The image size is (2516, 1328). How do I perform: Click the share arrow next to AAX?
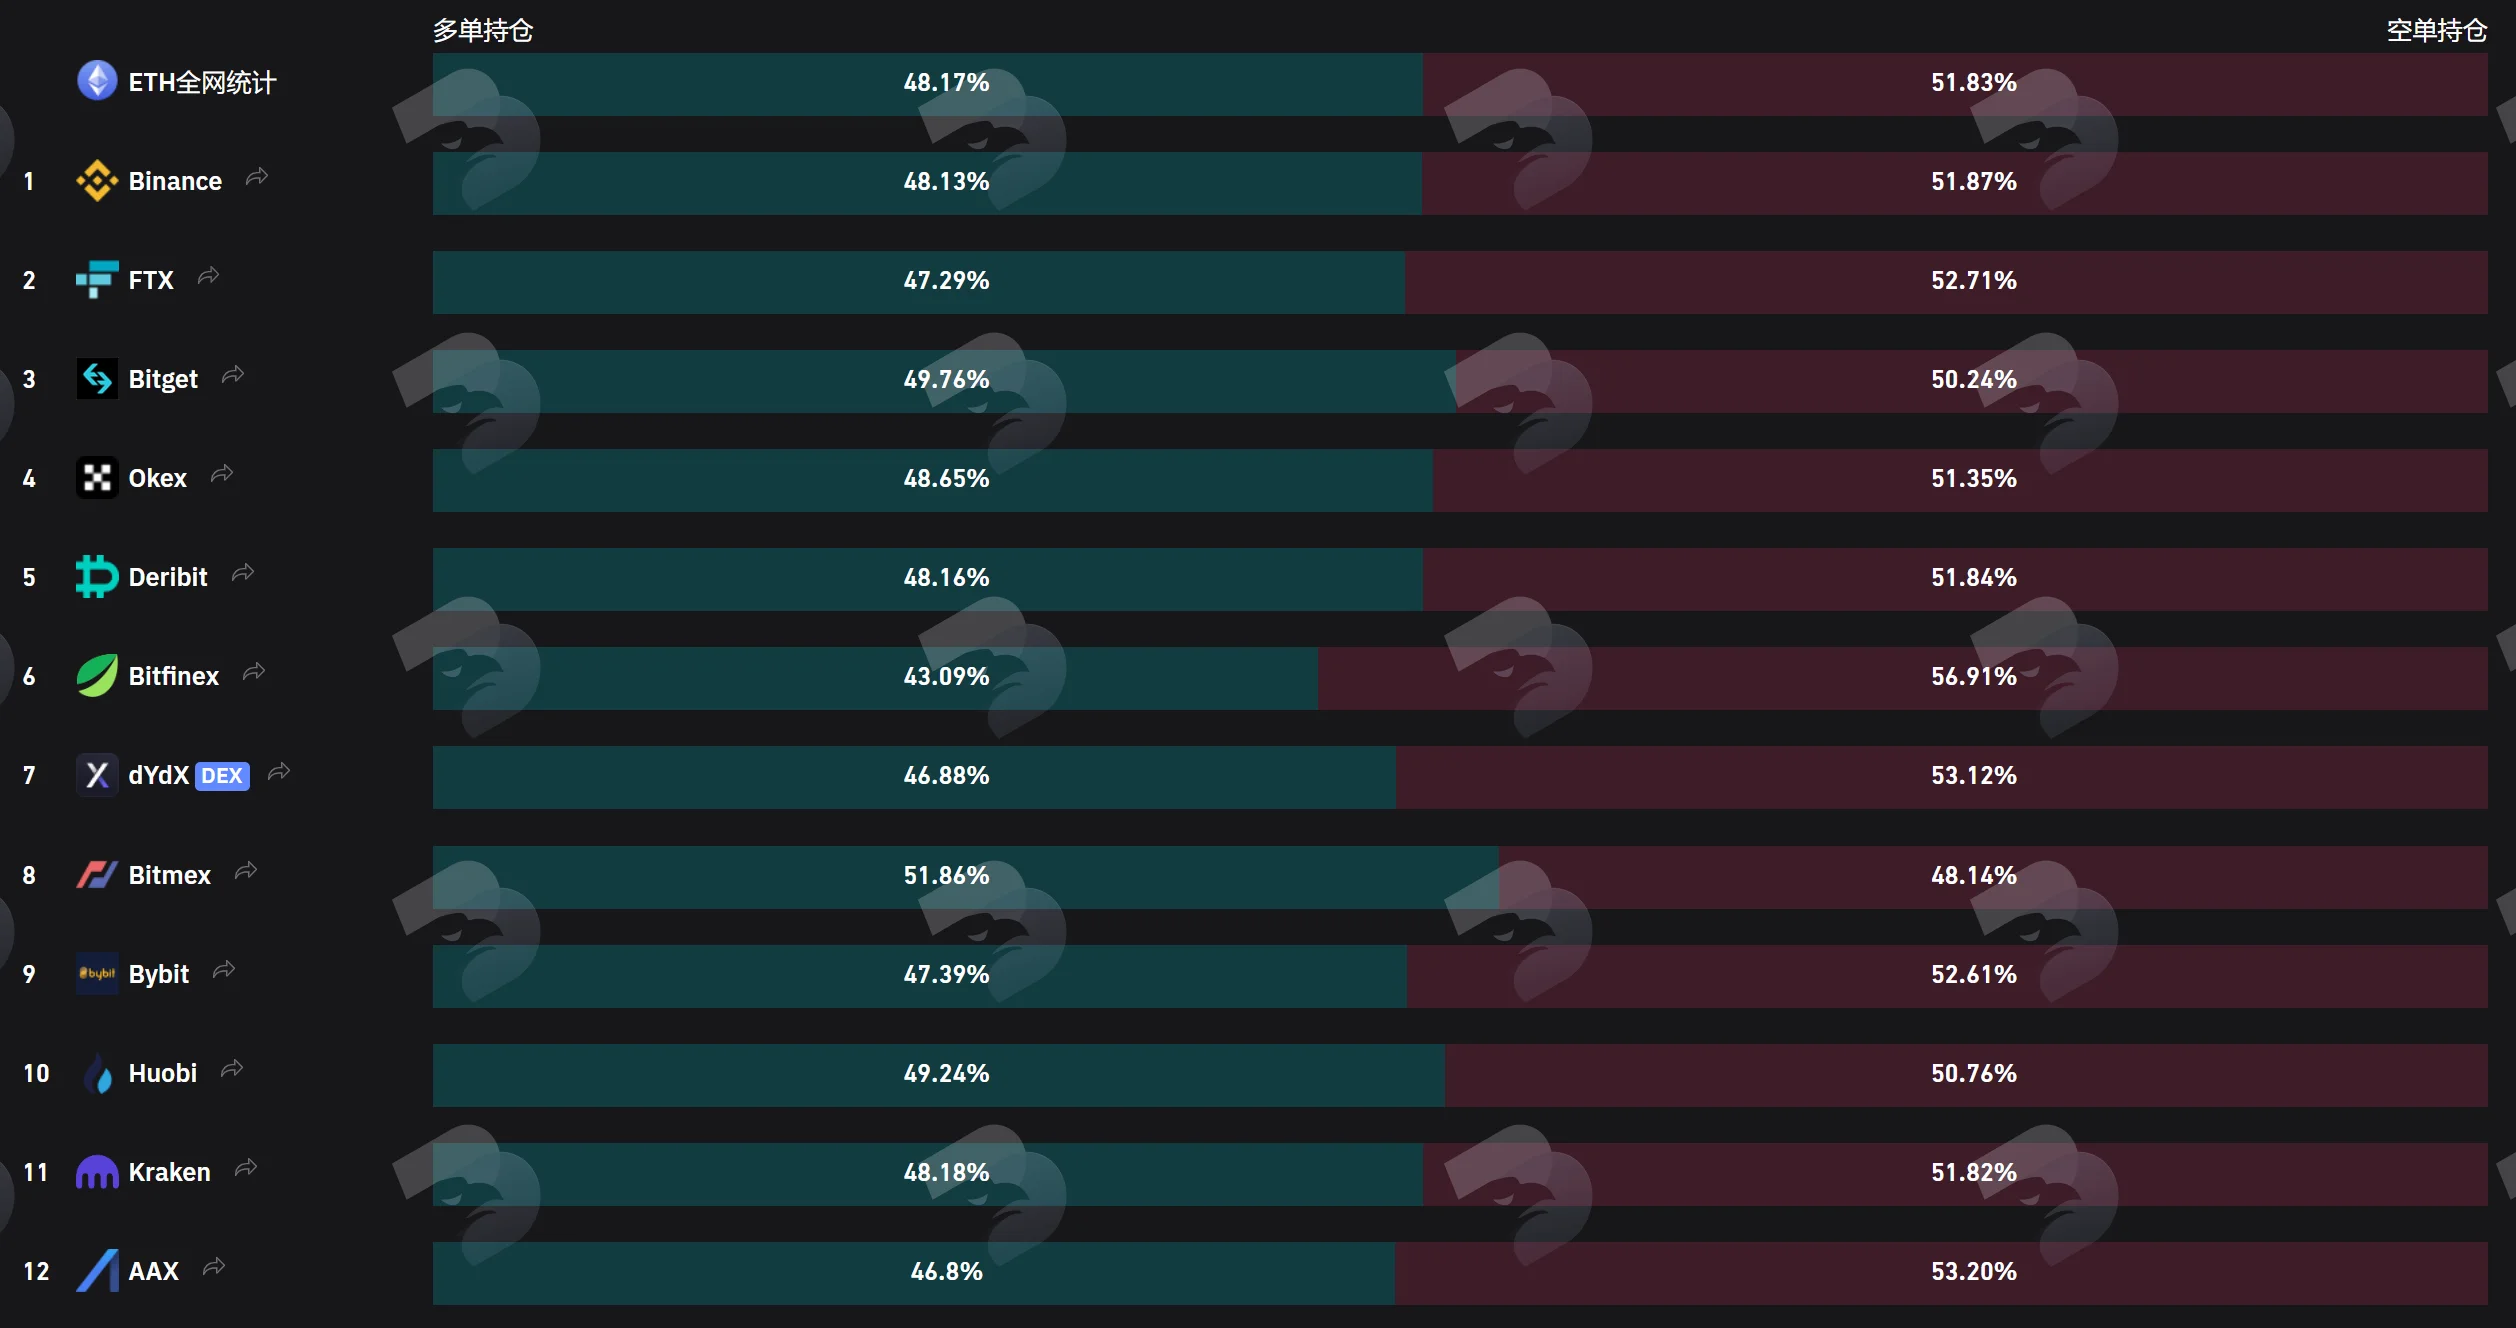point(214,1268)
